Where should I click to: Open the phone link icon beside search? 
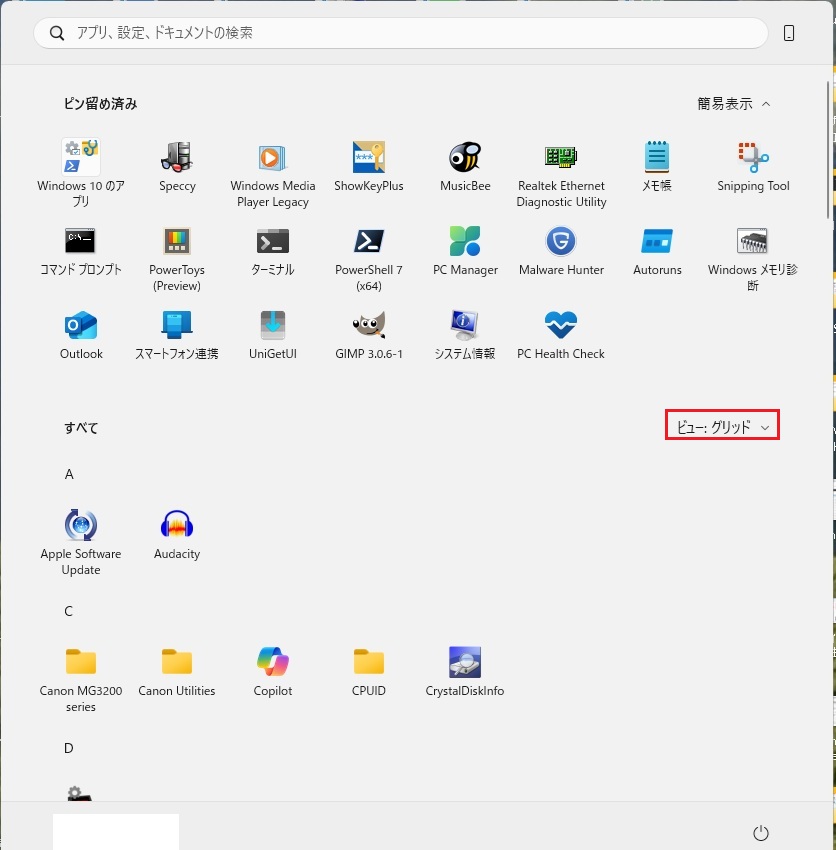(x=789, y=33)
